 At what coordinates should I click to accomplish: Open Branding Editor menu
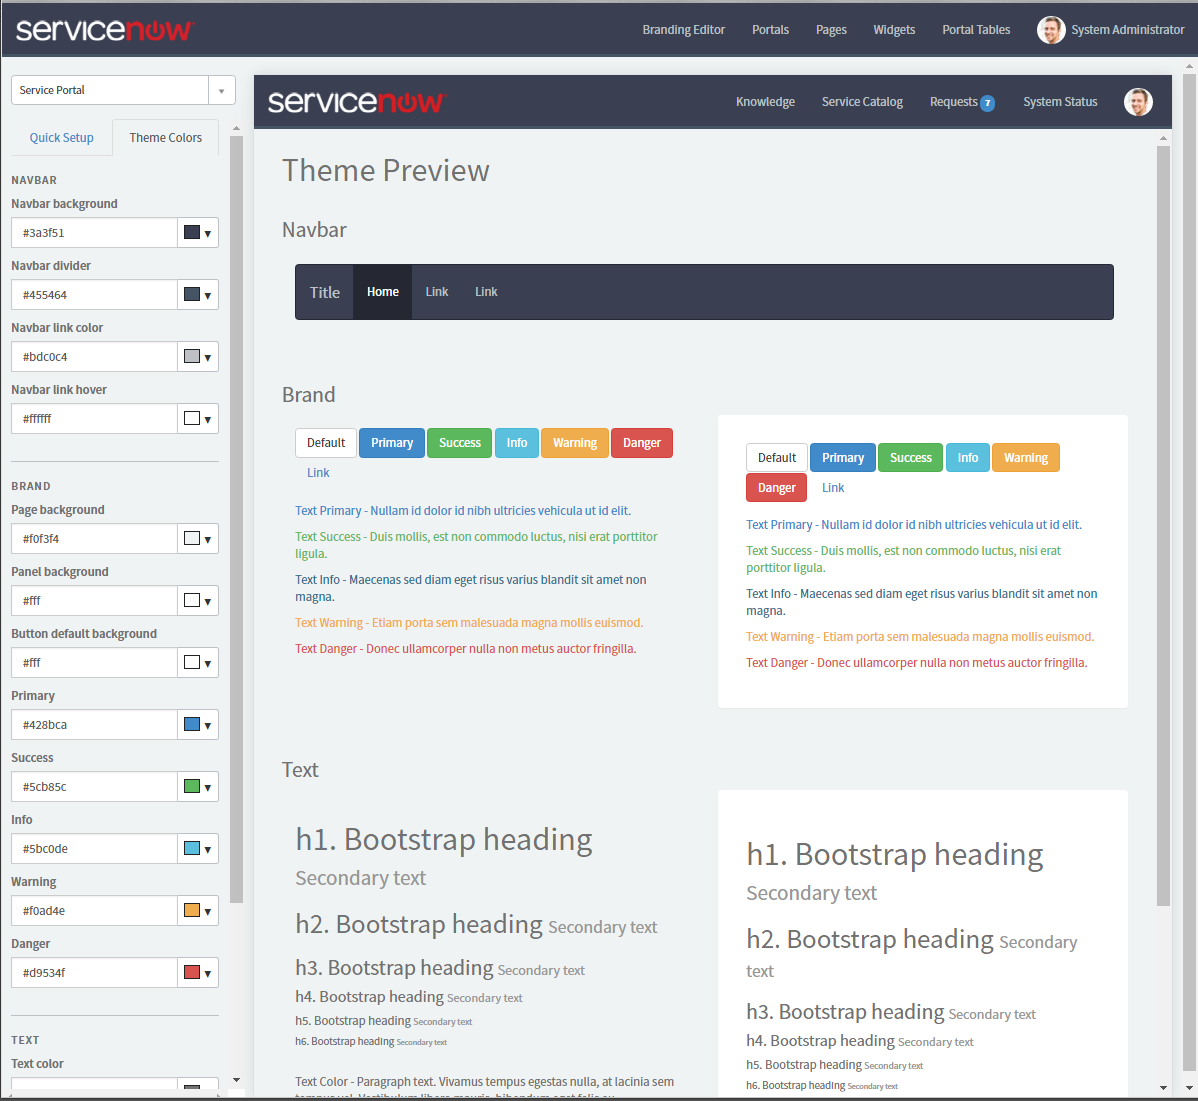tap(683, 30)
